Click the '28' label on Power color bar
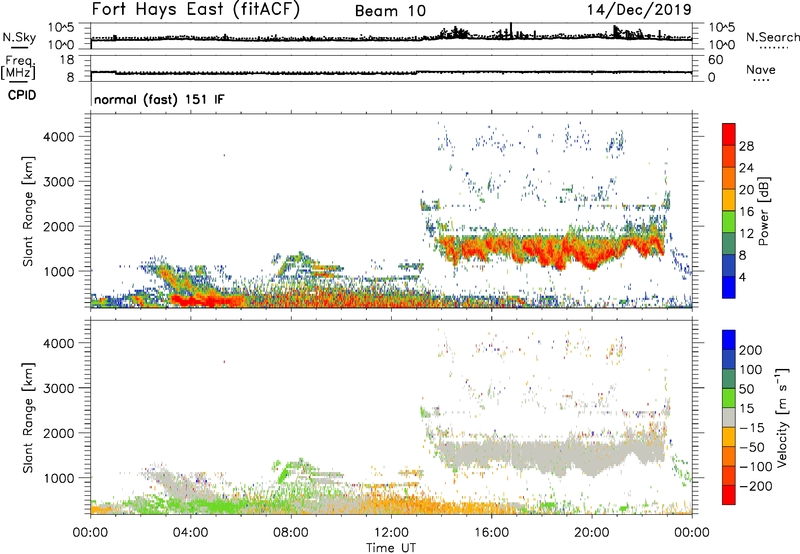800x554 pixels. [746, 146]
